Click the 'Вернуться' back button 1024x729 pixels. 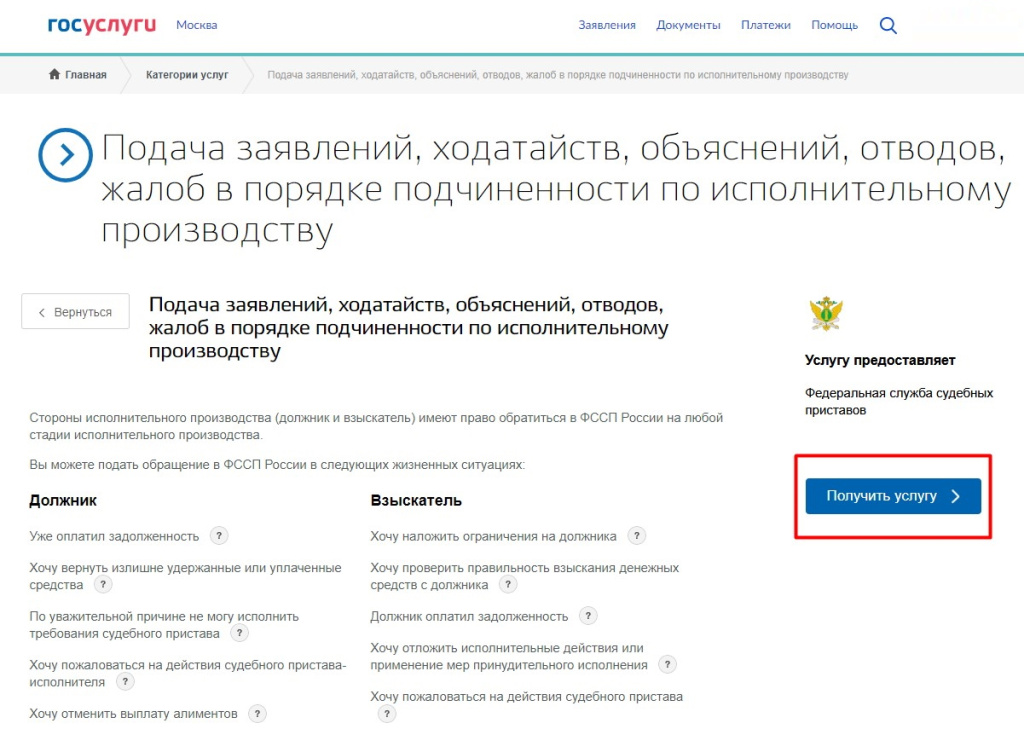click(75, 311)
